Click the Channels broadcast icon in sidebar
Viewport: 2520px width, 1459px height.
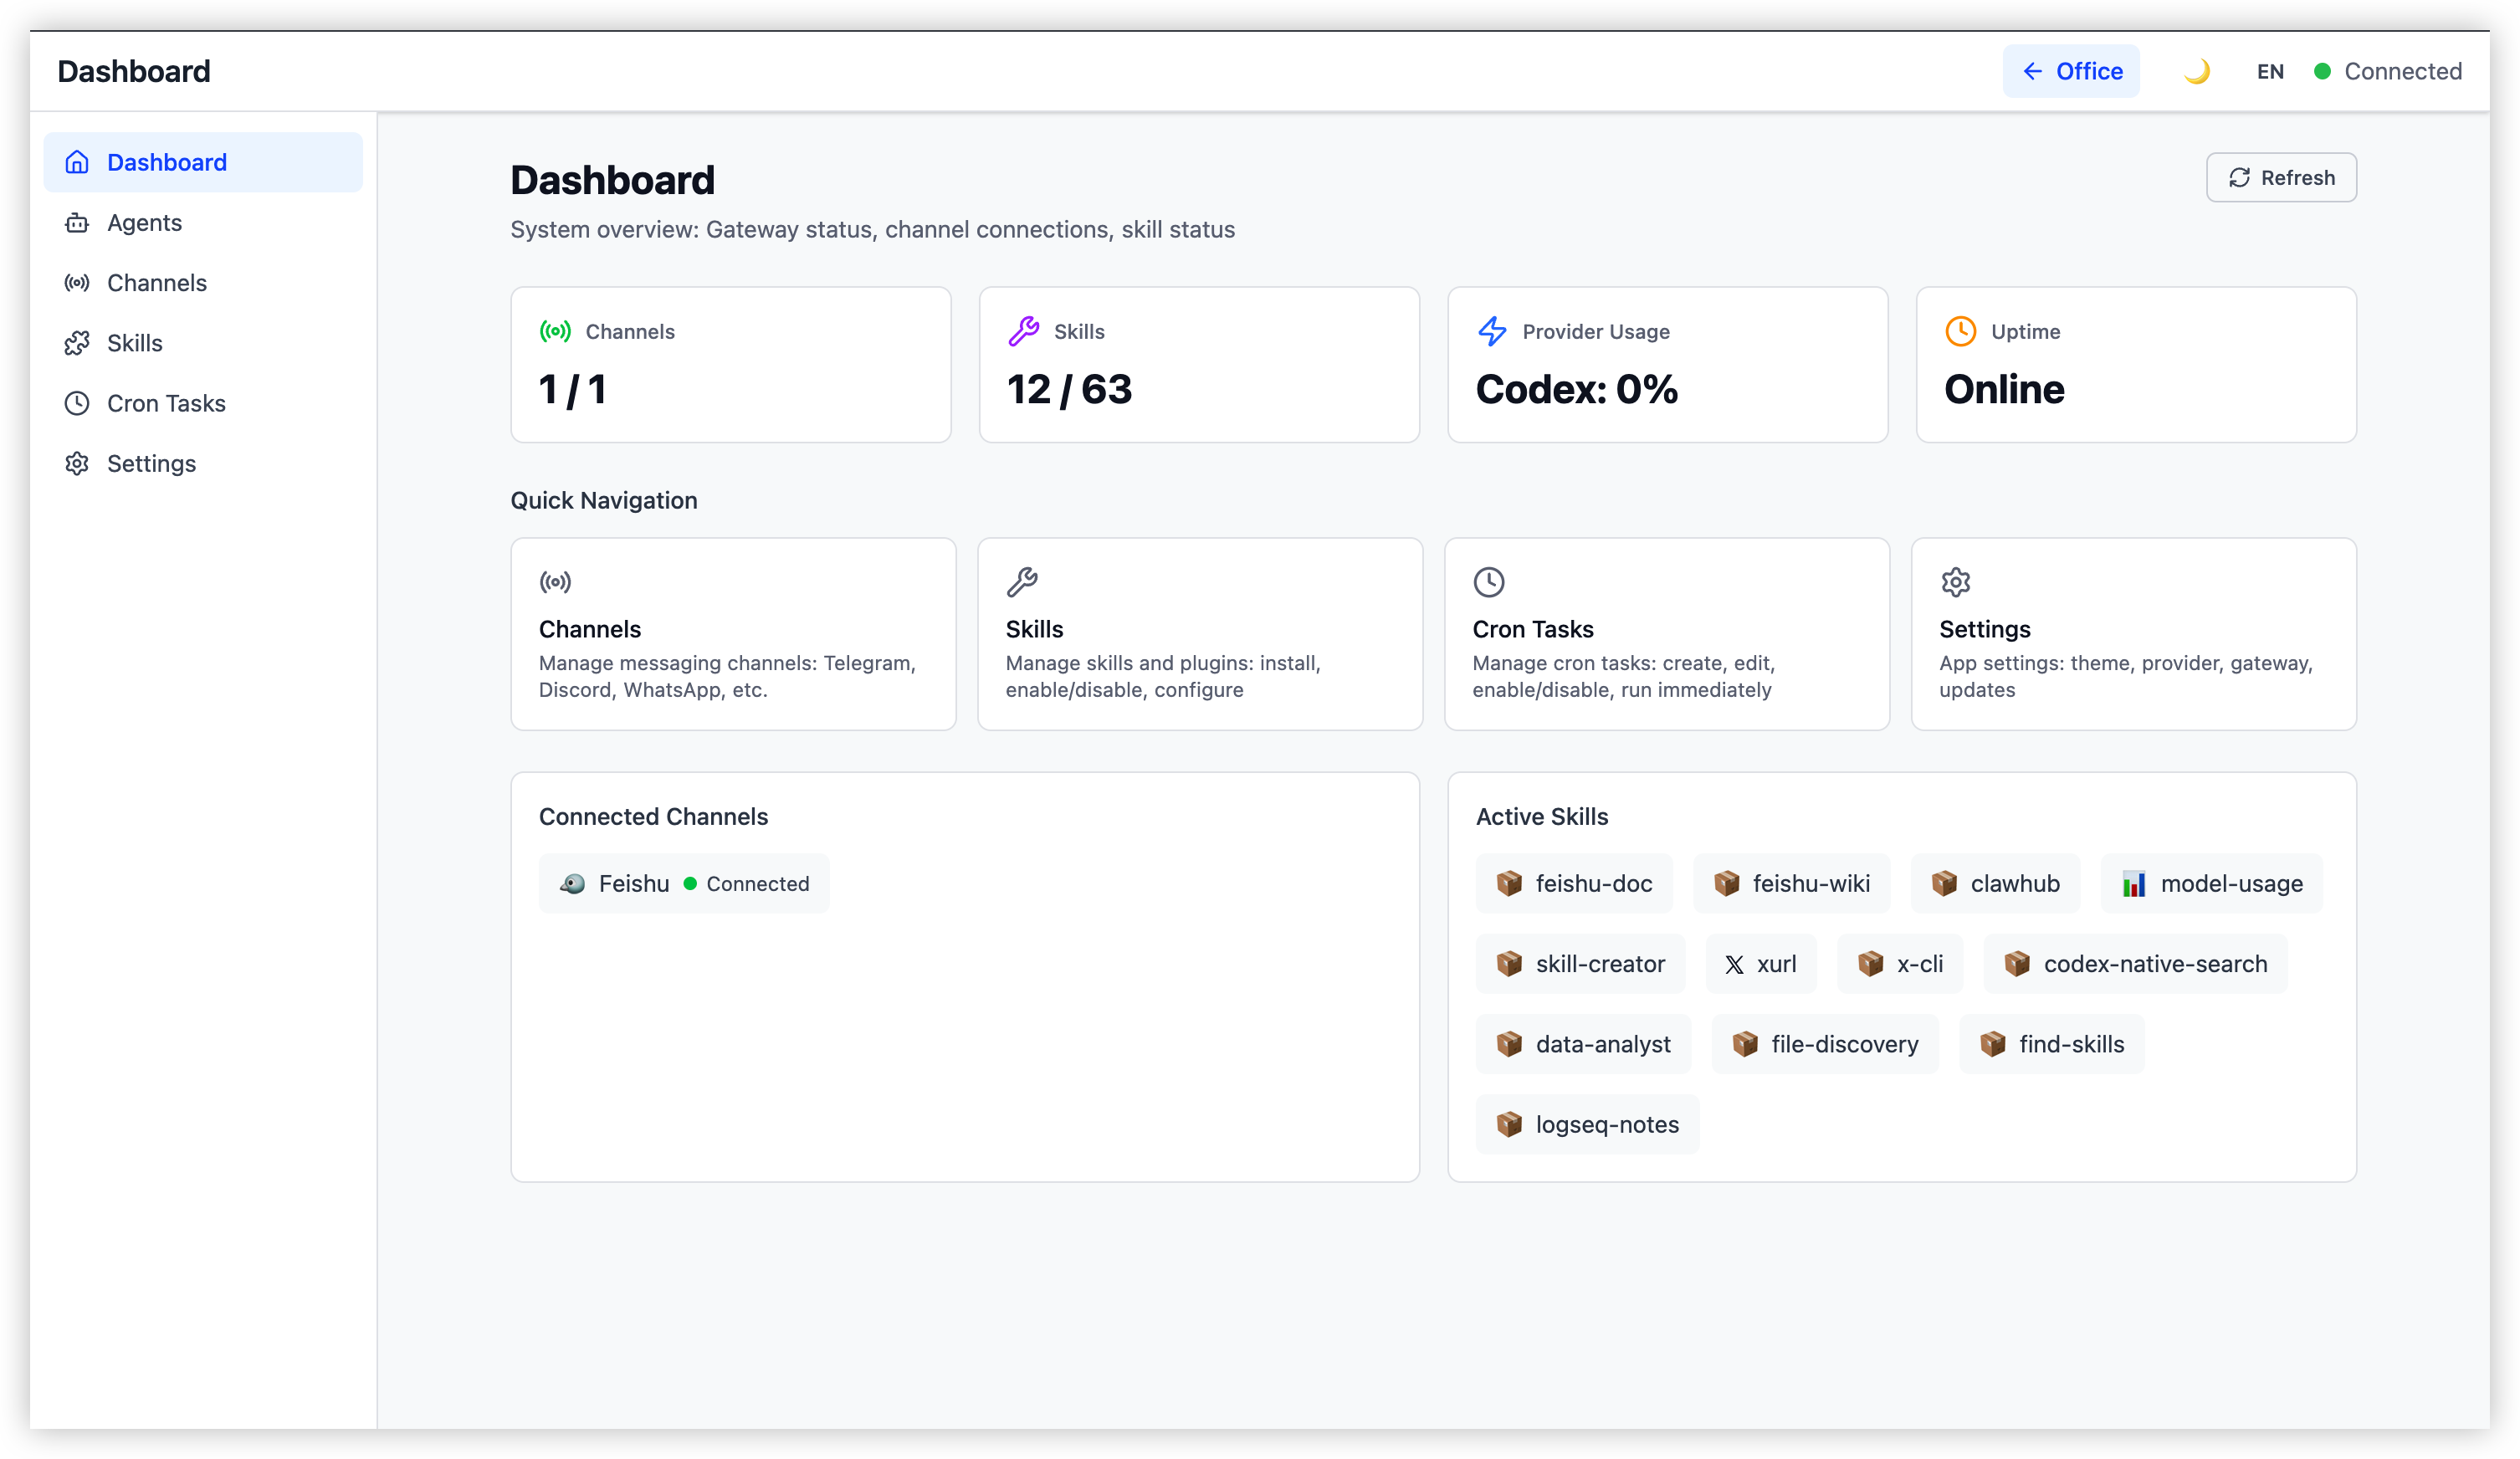pos(77,283)
